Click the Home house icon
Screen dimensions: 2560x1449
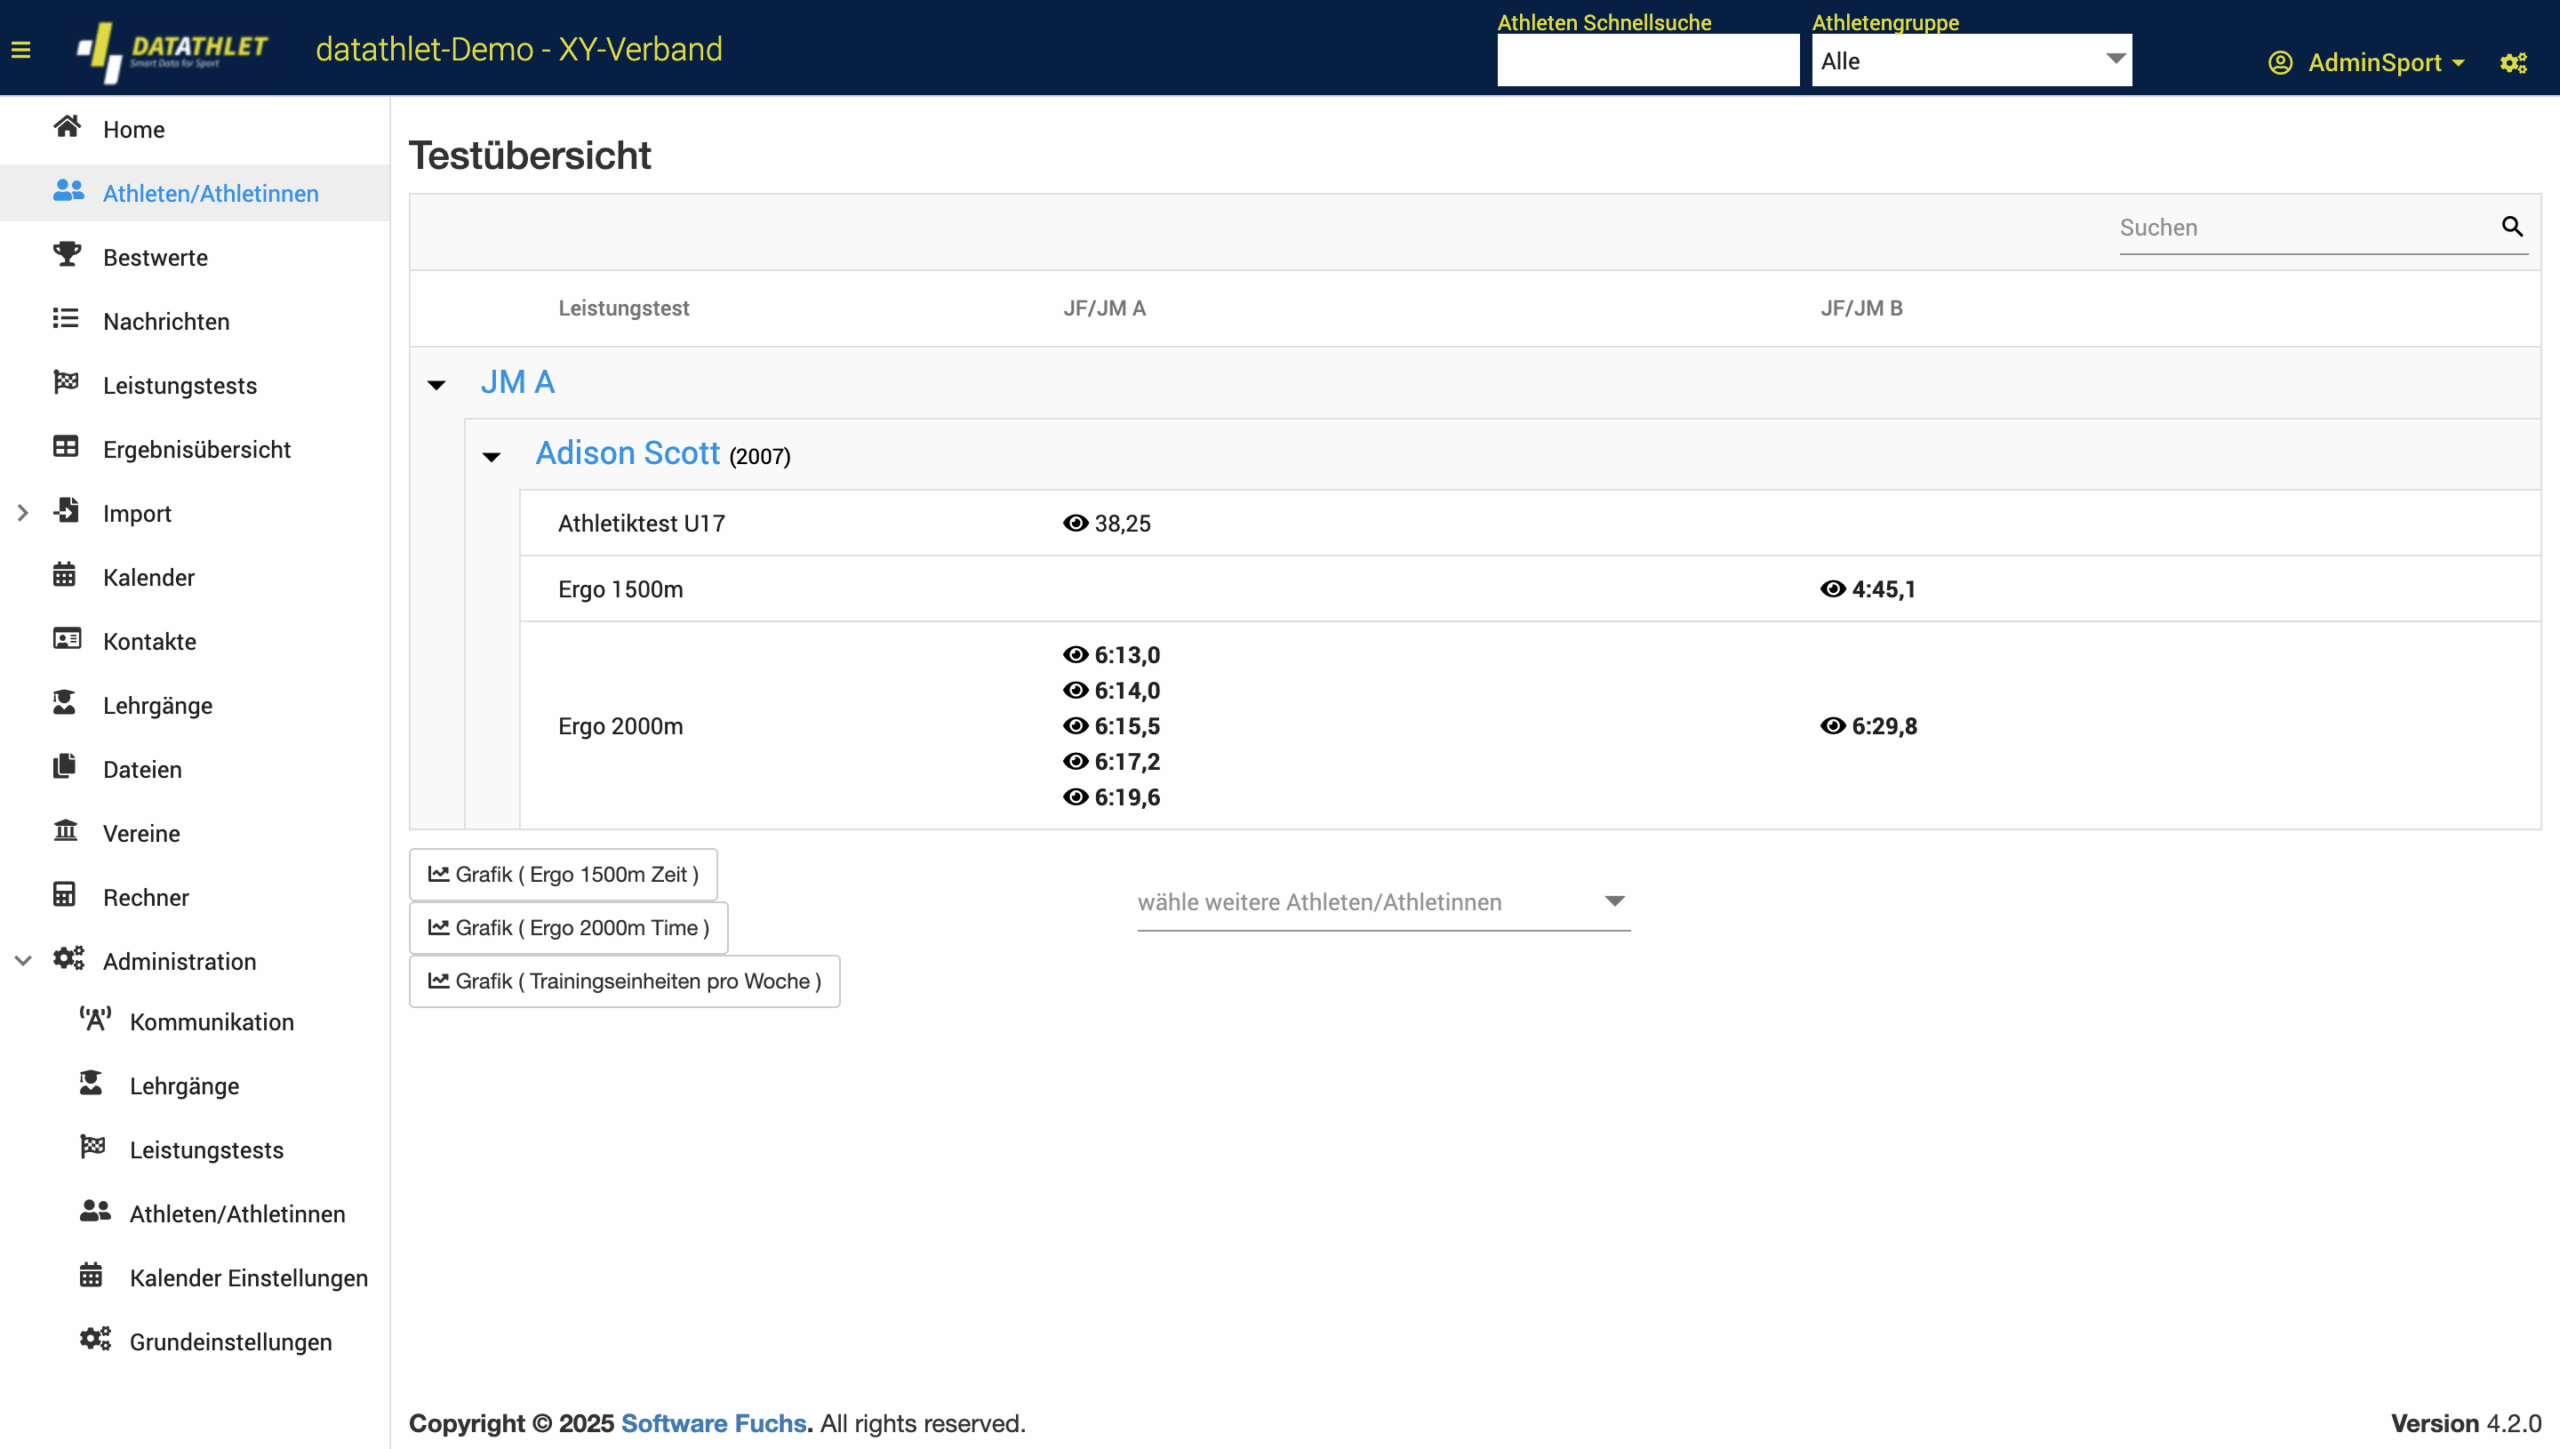[x=67, y=127]
